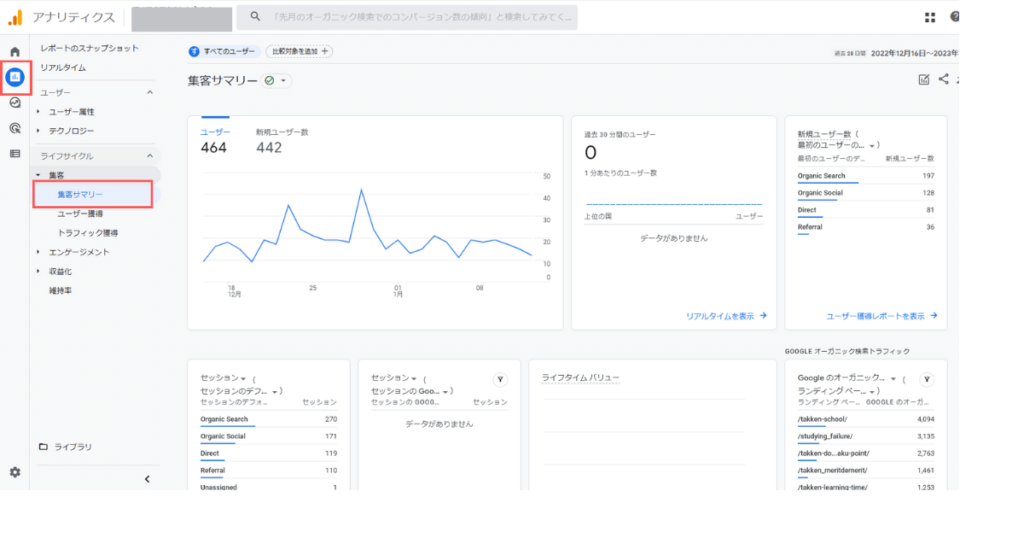Screen dimensions: 1024x538
Task: Open the help question mark icon
Action: tap(954, 17)
